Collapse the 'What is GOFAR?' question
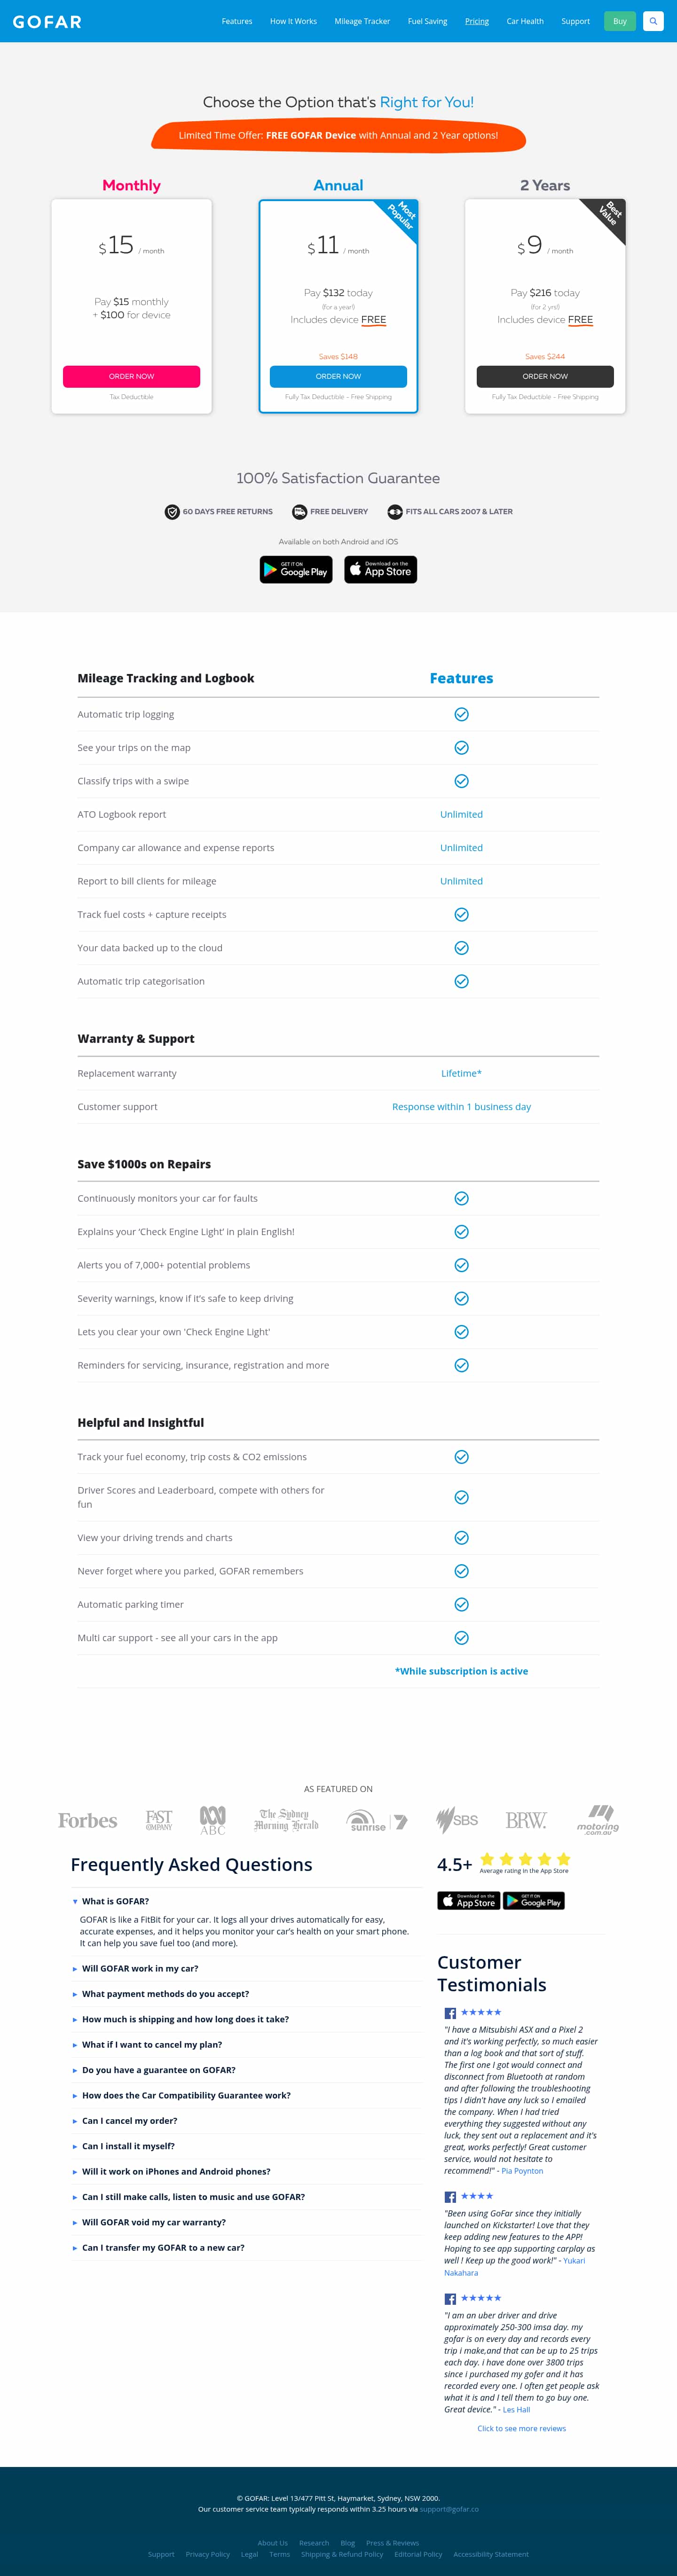677x2576 pixels. 115,1902
